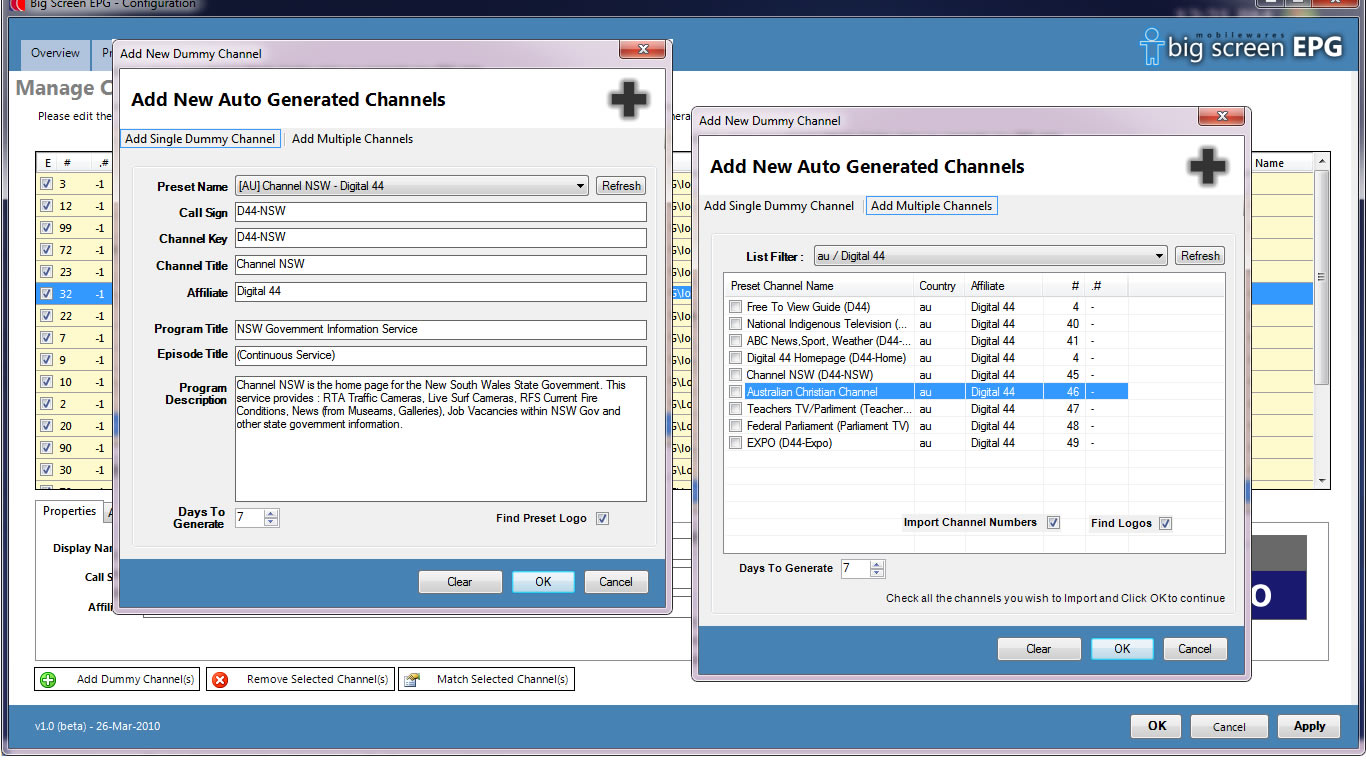Click Cancel in the single channel dialog
Screen dimensions: 1366x768
coord(616,582)
